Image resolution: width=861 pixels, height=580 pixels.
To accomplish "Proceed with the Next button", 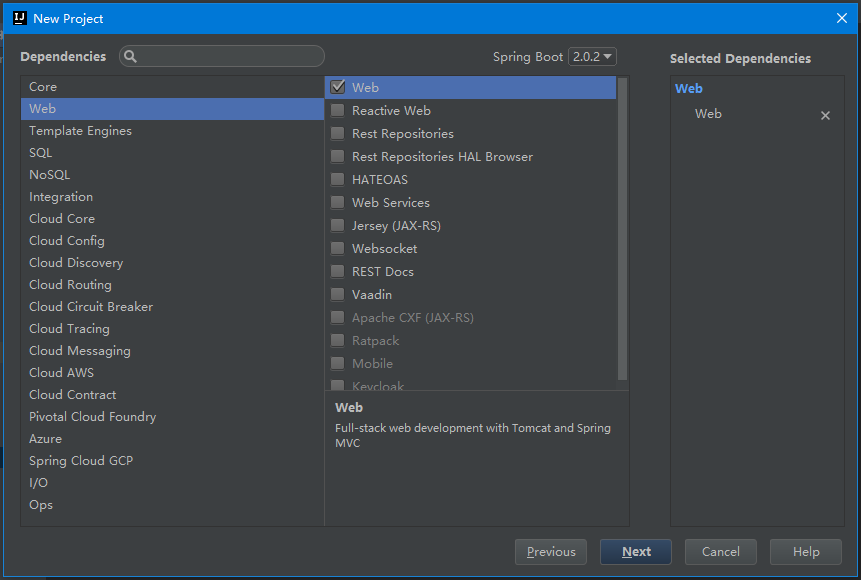I will pos(636,551).
